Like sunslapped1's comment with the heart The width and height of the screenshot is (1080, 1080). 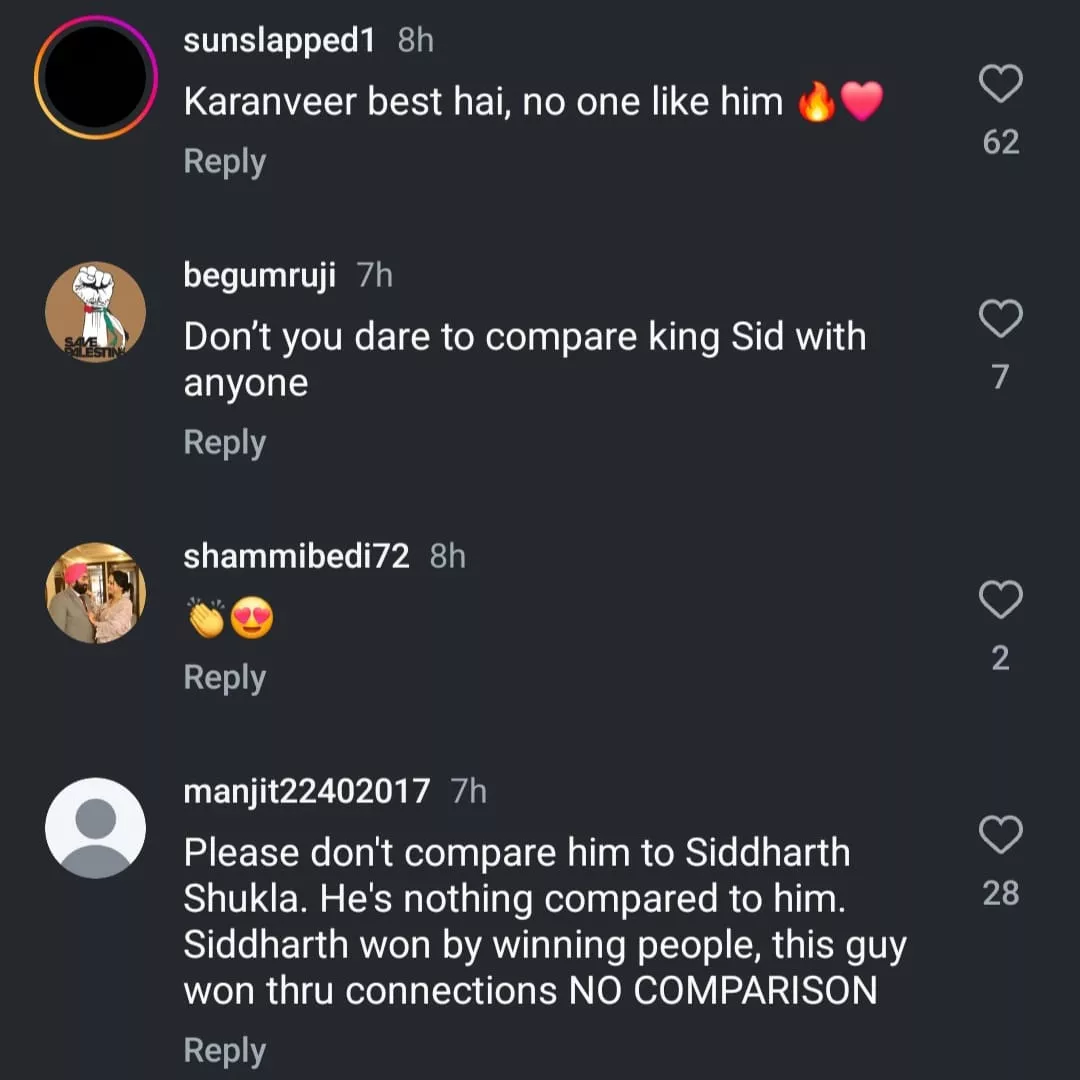click(1000, 84)
